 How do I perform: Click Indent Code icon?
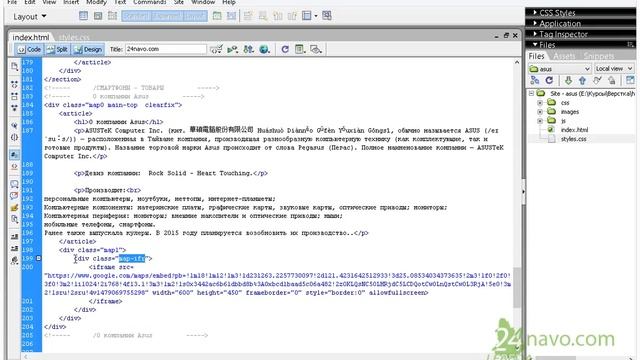(x=14, y=237)
